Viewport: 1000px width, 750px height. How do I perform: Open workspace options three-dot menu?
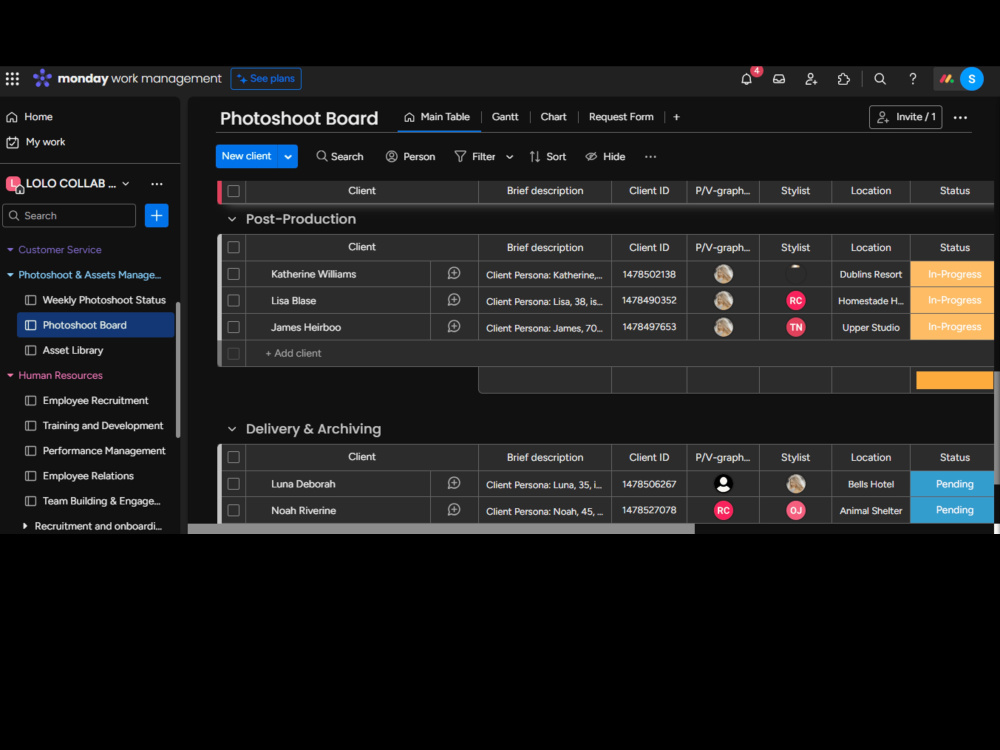pyautogui.click(x=157, y=184)
